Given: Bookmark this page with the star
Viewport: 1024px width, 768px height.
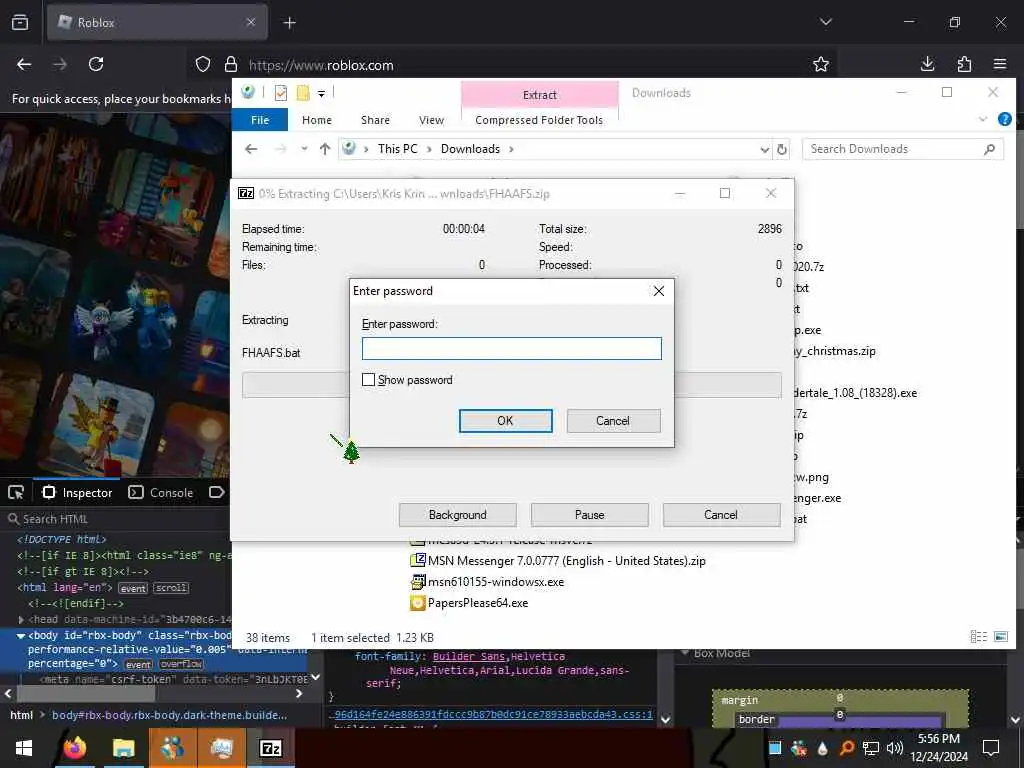Looking at the screenshot, I should (821, 64).
